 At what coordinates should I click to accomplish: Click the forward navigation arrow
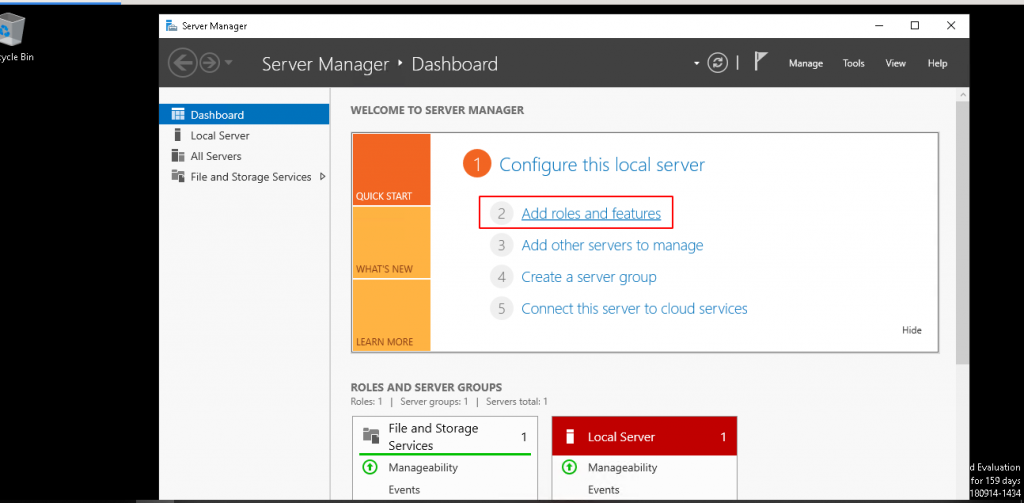click(x=210, y=63)
